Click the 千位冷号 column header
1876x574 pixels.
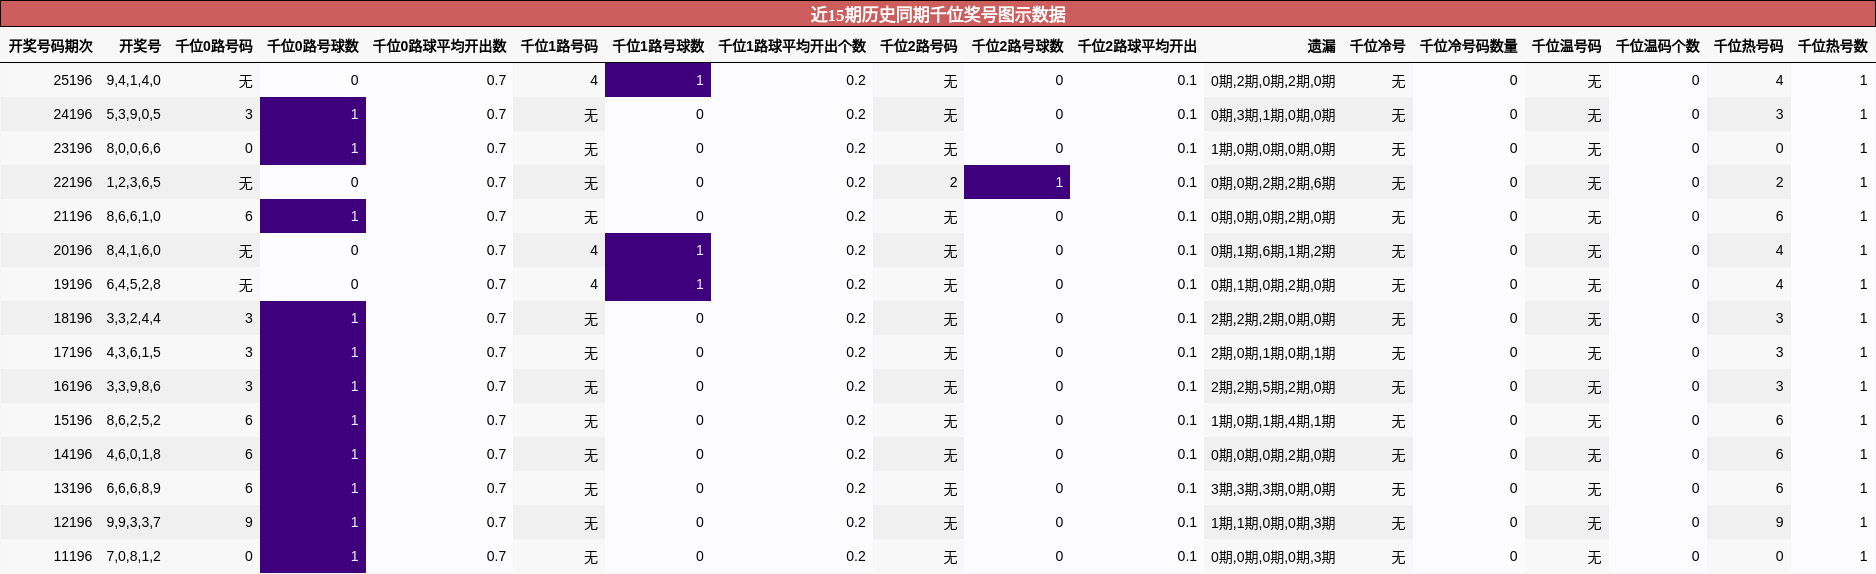1377,46
